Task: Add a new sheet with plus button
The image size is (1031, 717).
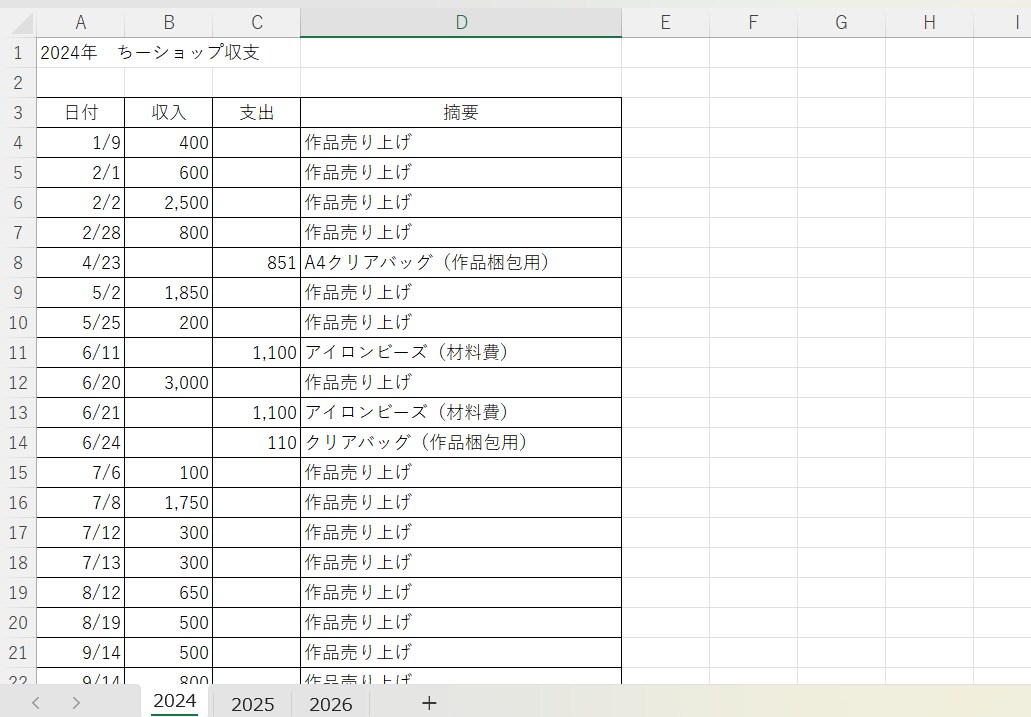Action: [x=429, y=703]
